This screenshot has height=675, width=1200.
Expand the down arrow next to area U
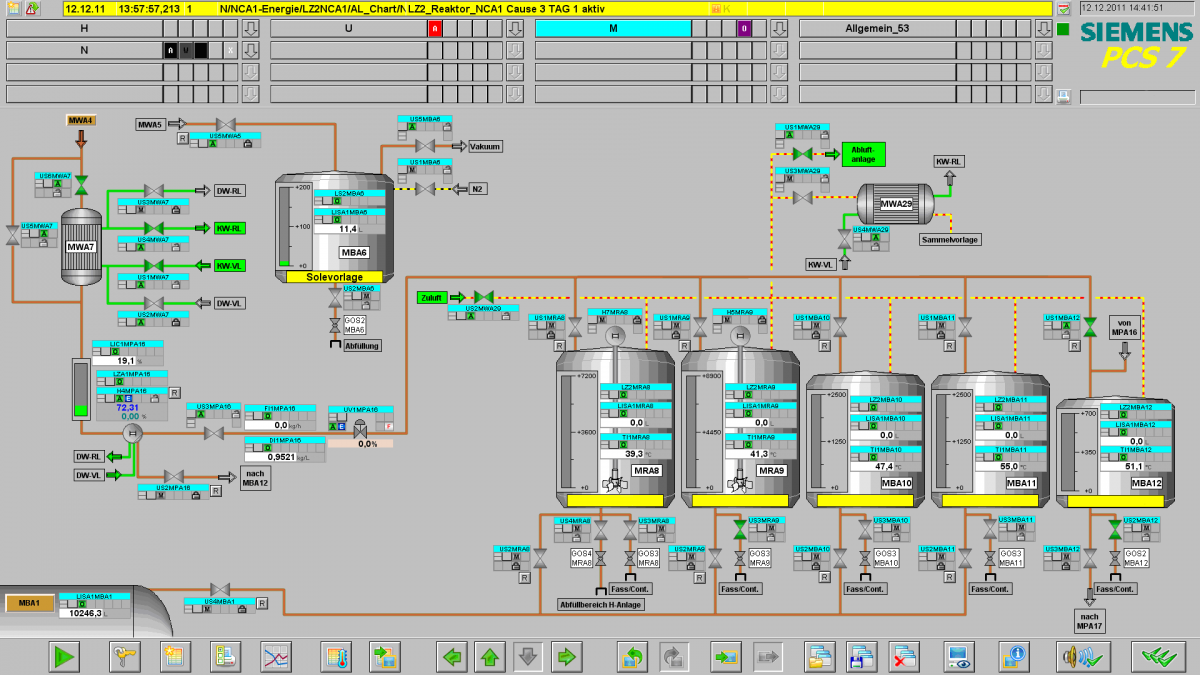click(515, 28)
